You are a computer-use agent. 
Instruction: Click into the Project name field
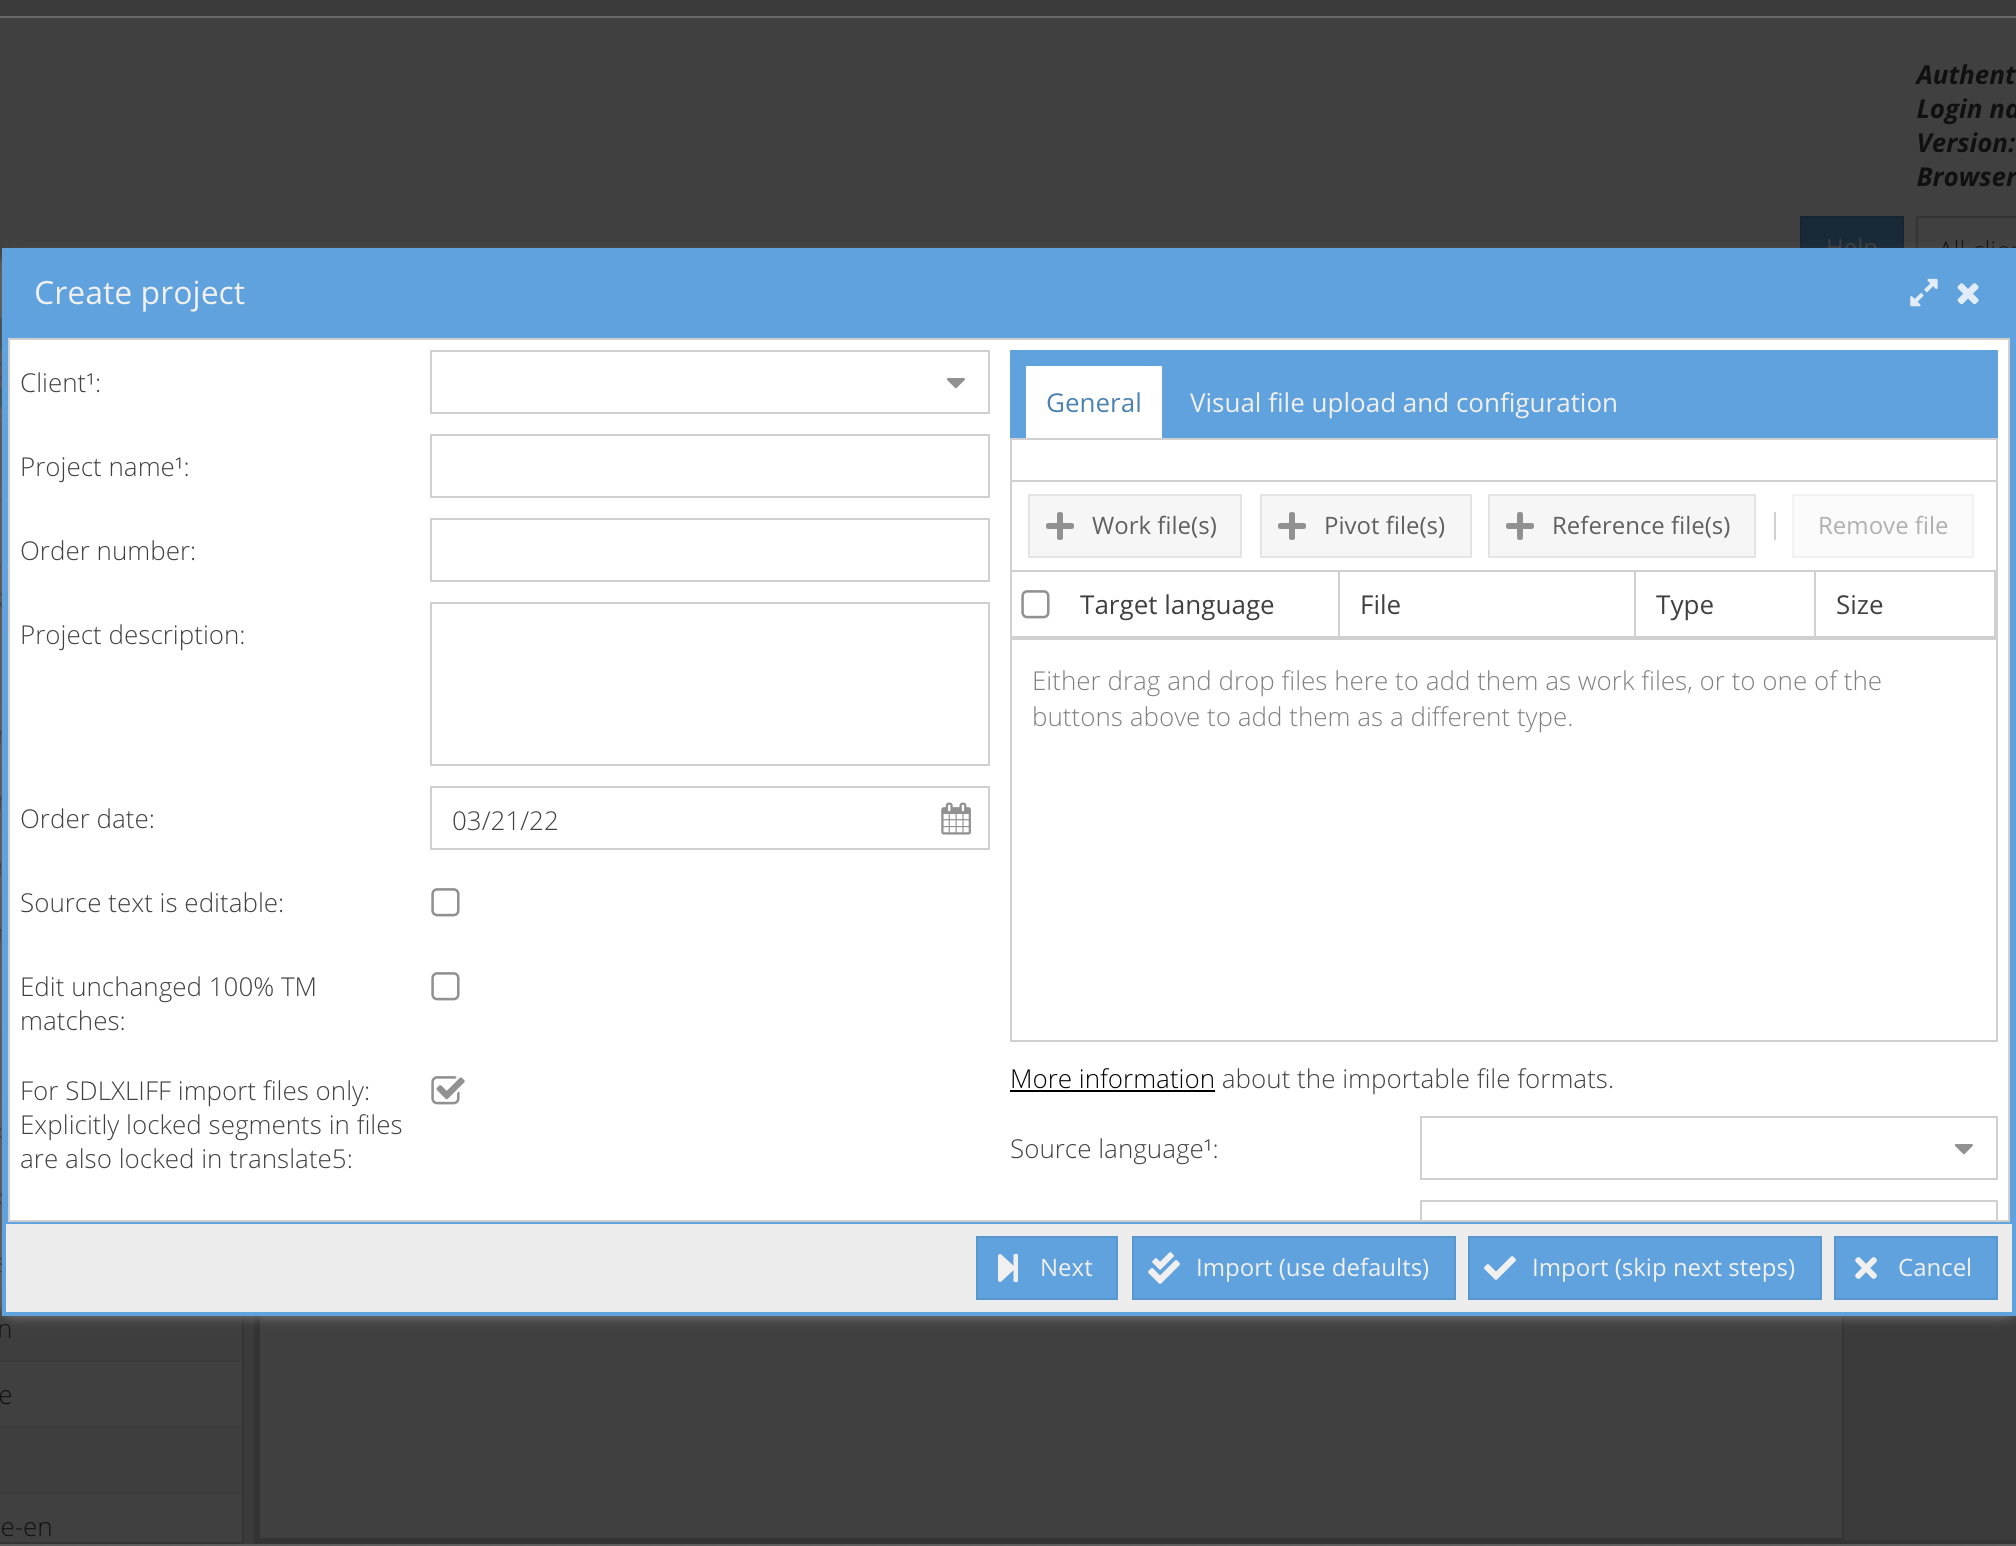709,466
